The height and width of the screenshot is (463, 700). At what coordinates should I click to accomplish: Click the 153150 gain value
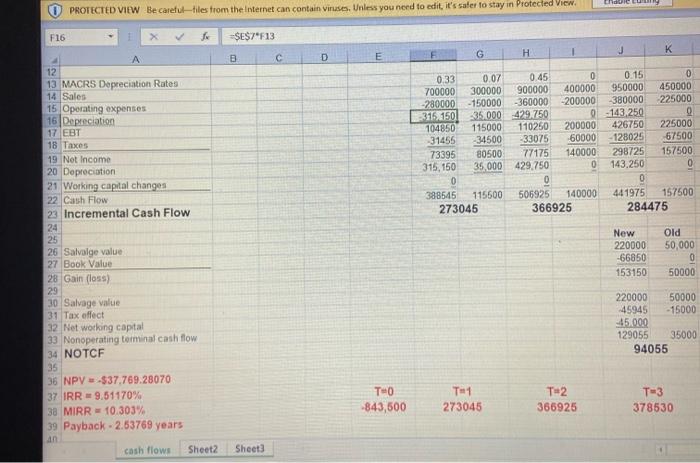(631, 272)
